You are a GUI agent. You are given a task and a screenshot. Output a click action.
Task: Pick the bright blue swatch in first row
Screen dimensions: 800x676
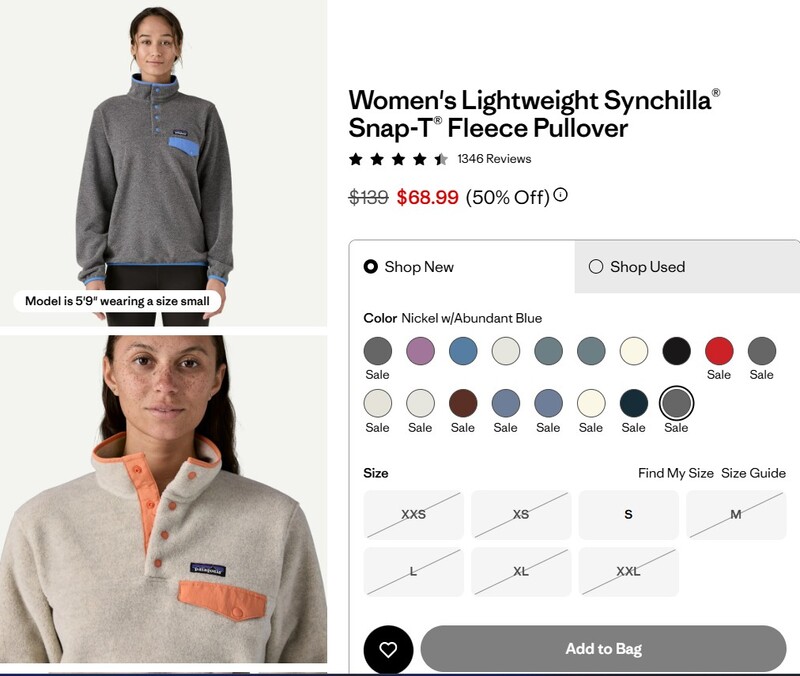(463, 351)
